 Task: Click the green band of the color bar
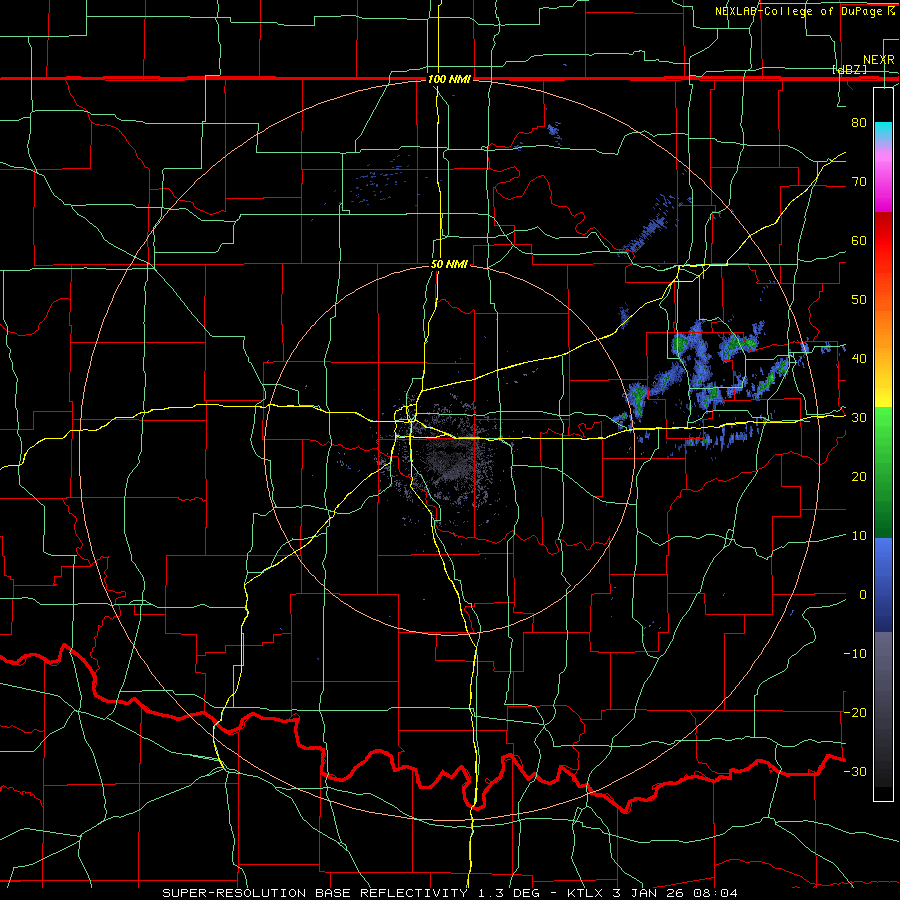pyautogui.click(x=883, y=472)
